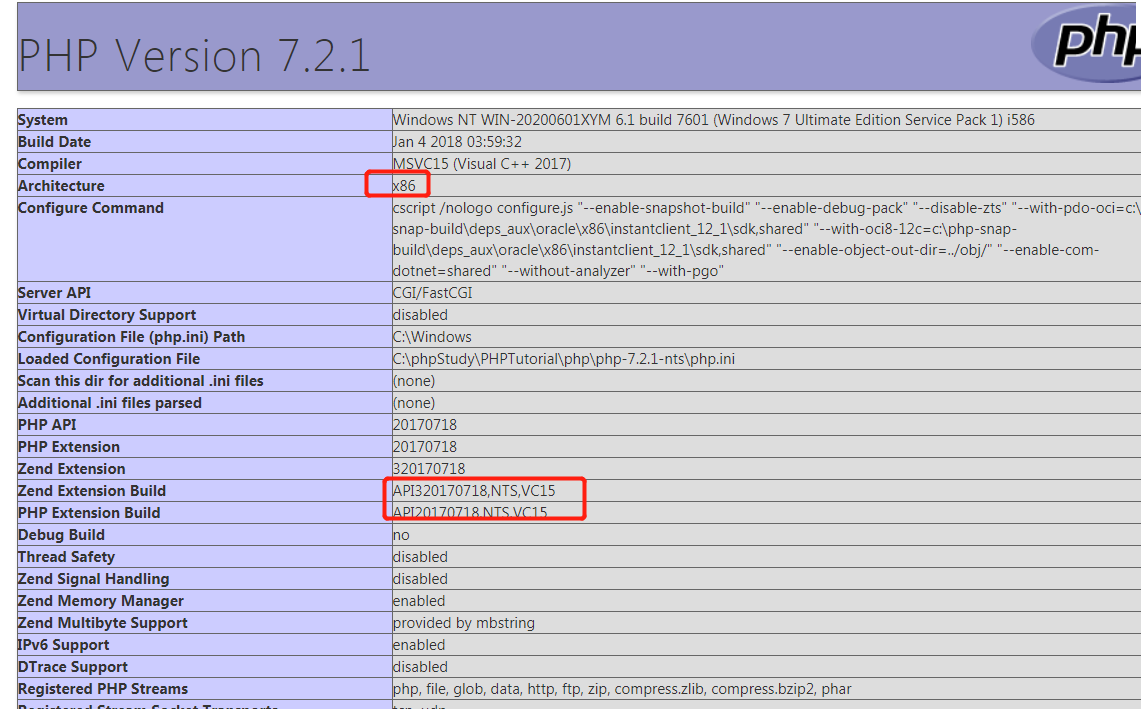Select the "320170718" Zend Extension value

tap(429, 469)
